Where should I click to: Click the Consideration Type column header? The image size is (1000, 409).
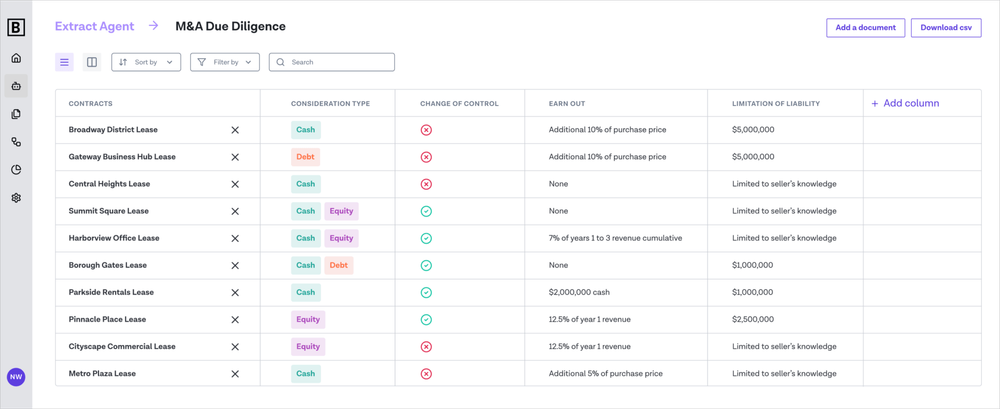coord(330,104)
